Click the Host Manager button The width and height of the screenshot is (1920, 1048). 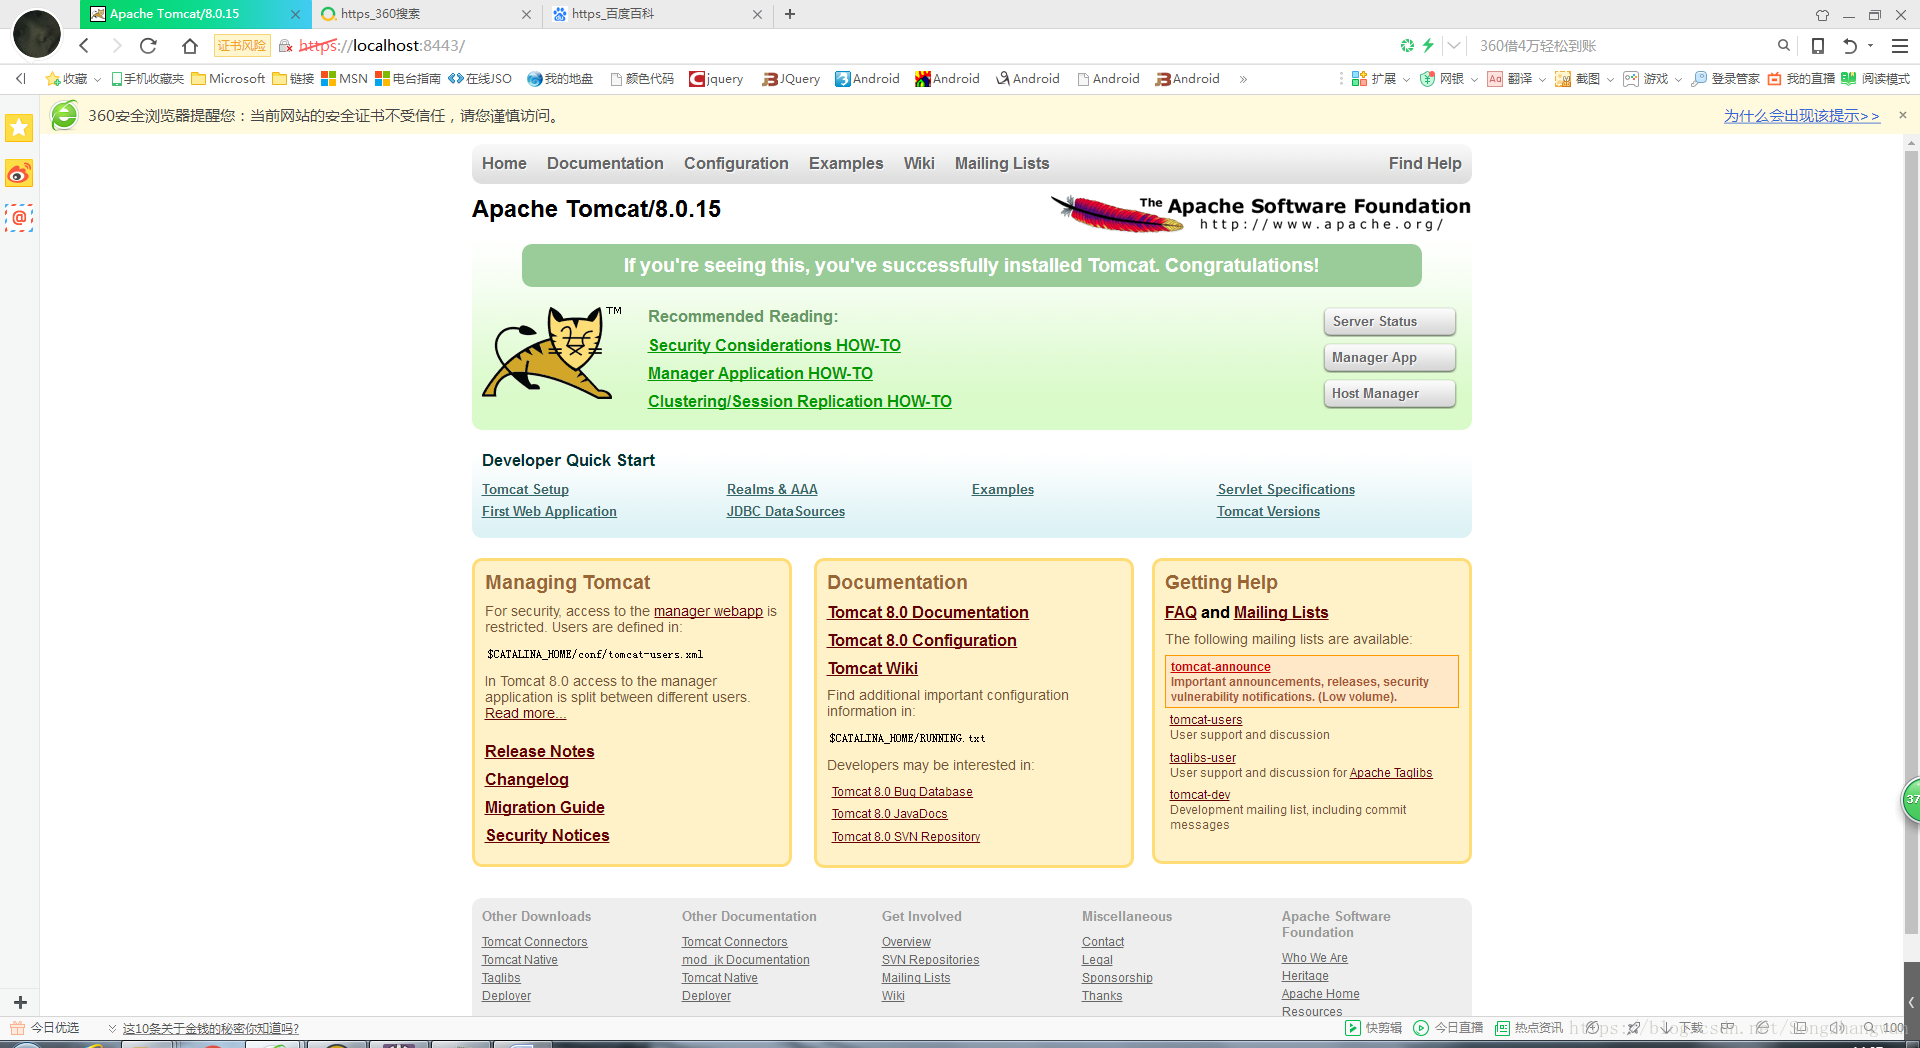click(x=1389, y=393)
